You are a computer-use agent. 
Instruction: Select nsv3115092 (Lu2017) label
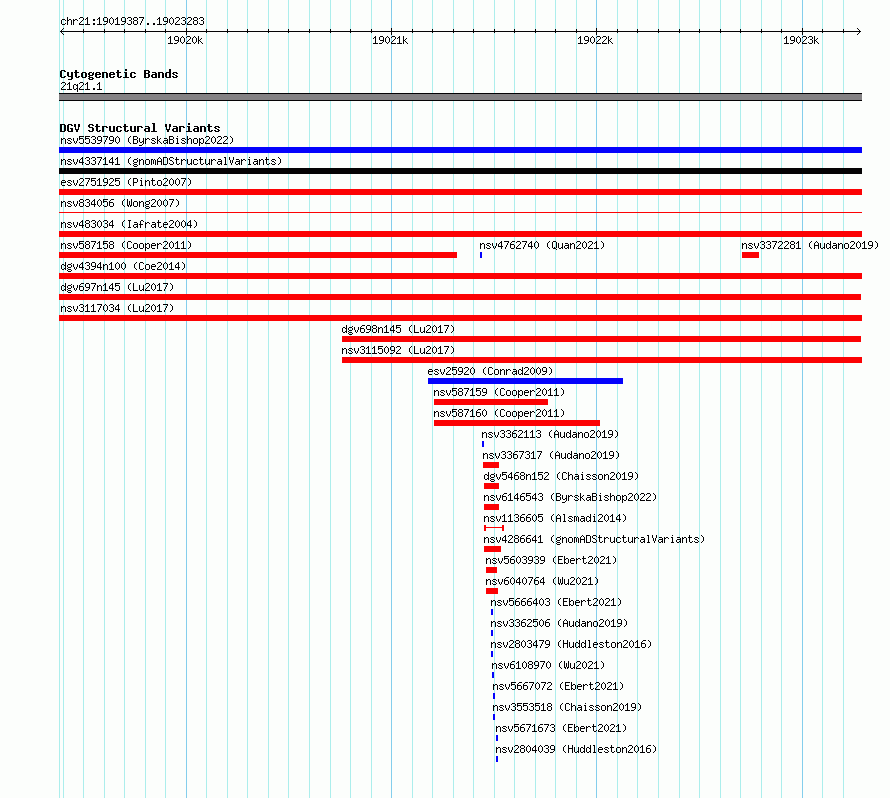[398, 350]
